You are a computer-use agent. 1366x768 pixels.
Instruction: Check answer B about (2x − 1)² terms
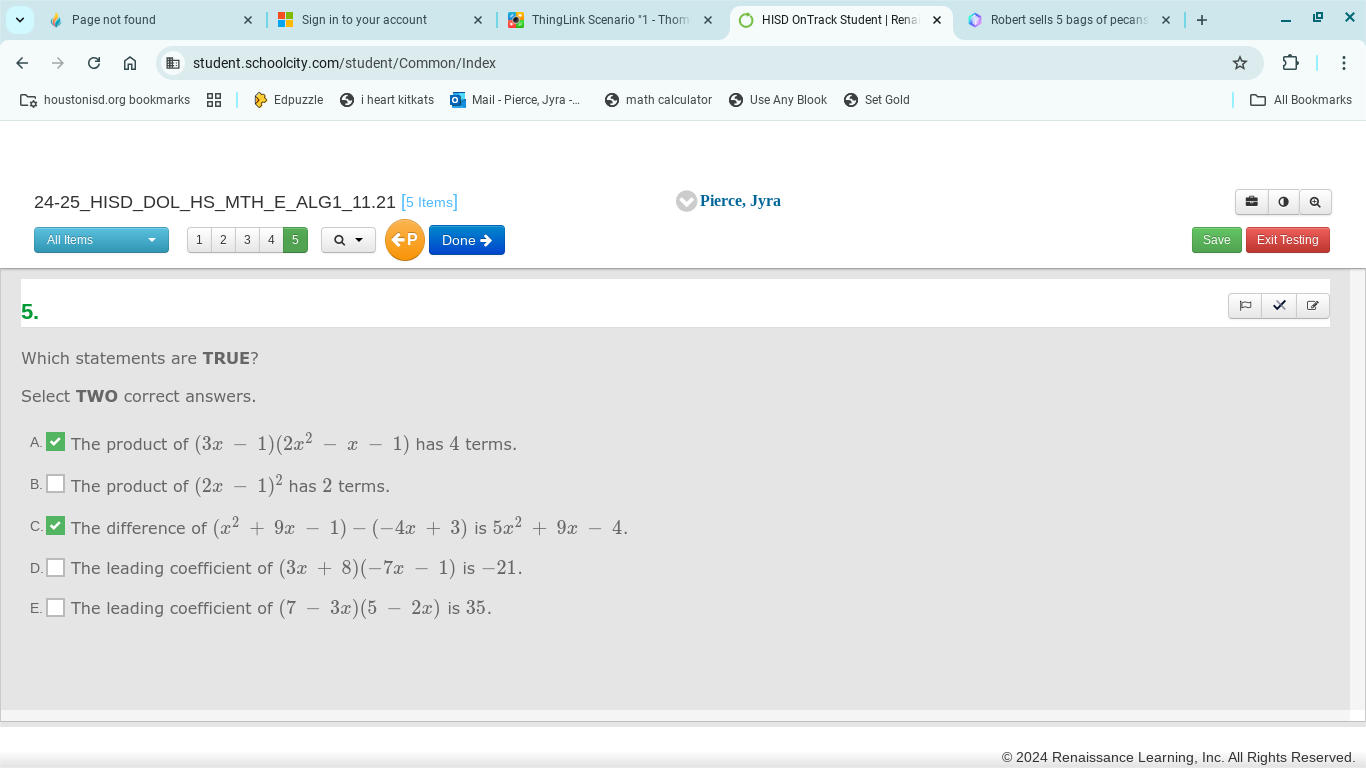pos(56,484)
